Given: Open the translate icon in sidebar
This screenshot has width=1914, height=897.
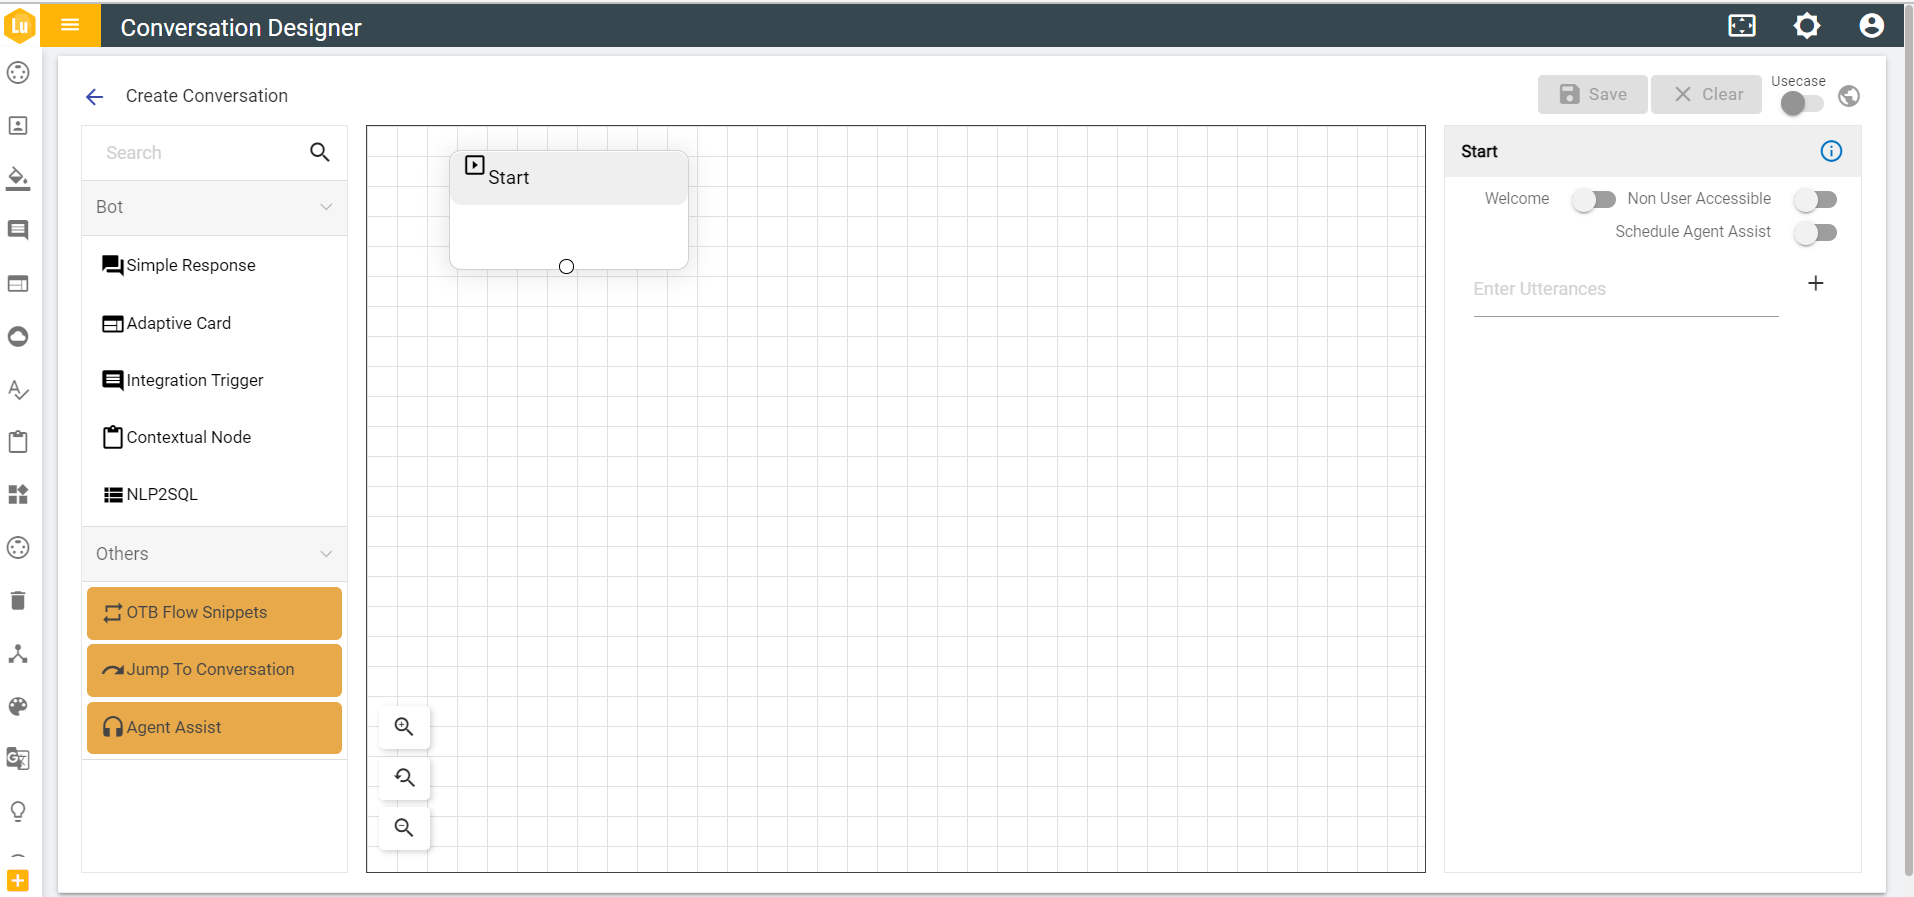Looking at the screenshot, I should click(x=18, y=759).
